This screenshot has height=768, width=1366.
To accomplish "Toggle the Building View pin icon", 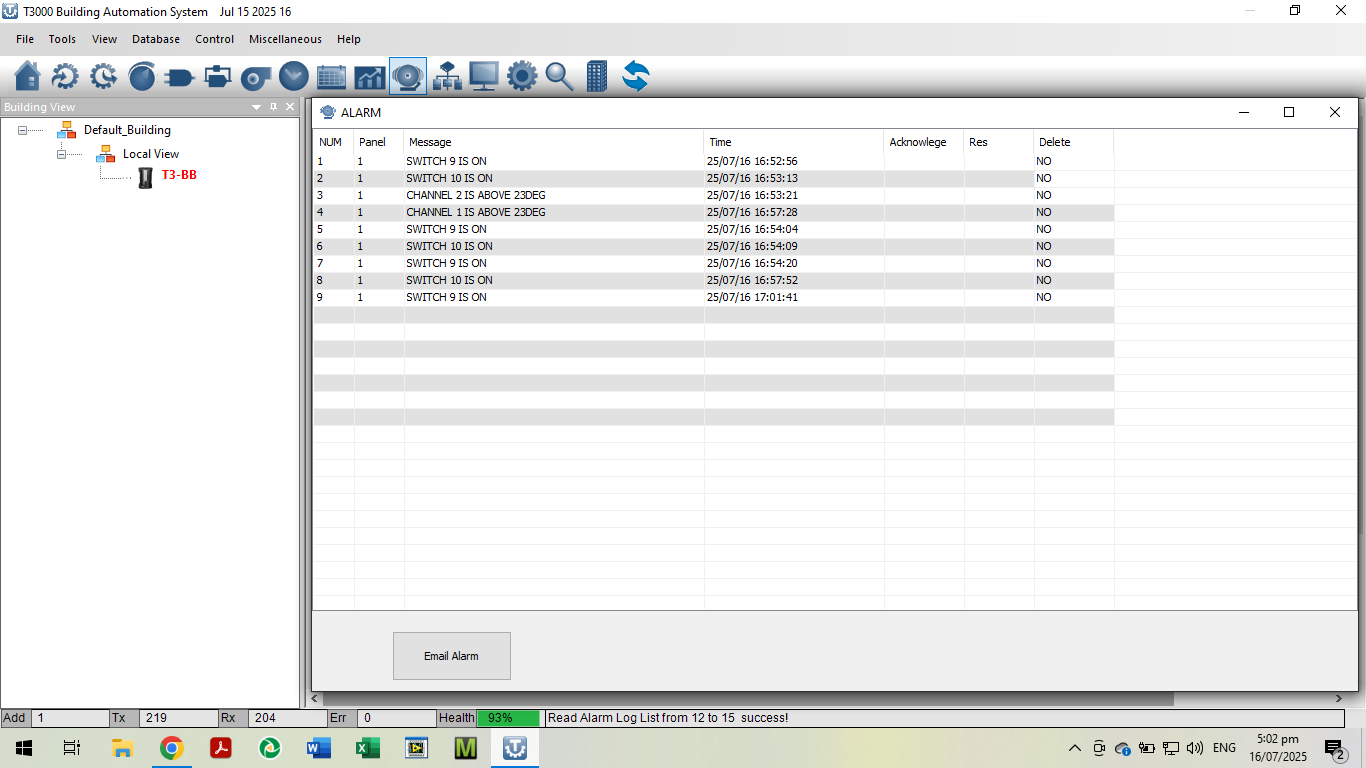I will coord(273,107).
